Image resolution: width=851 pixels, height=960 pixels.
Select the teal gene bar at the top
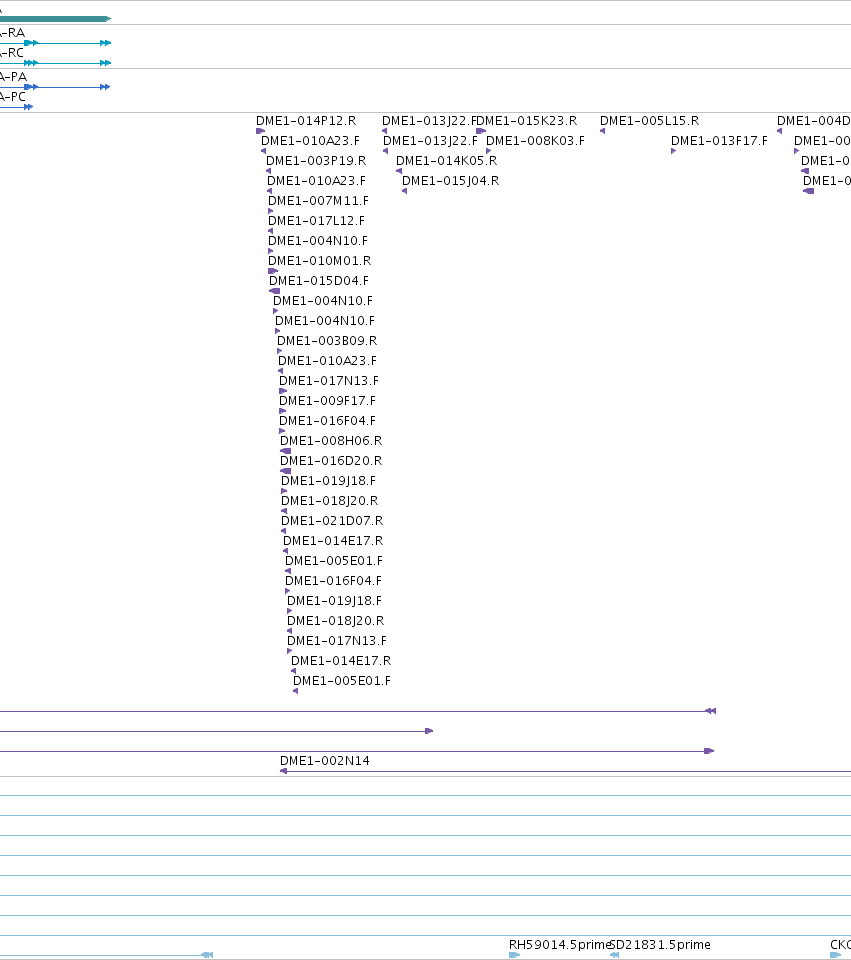click(55, 19)
